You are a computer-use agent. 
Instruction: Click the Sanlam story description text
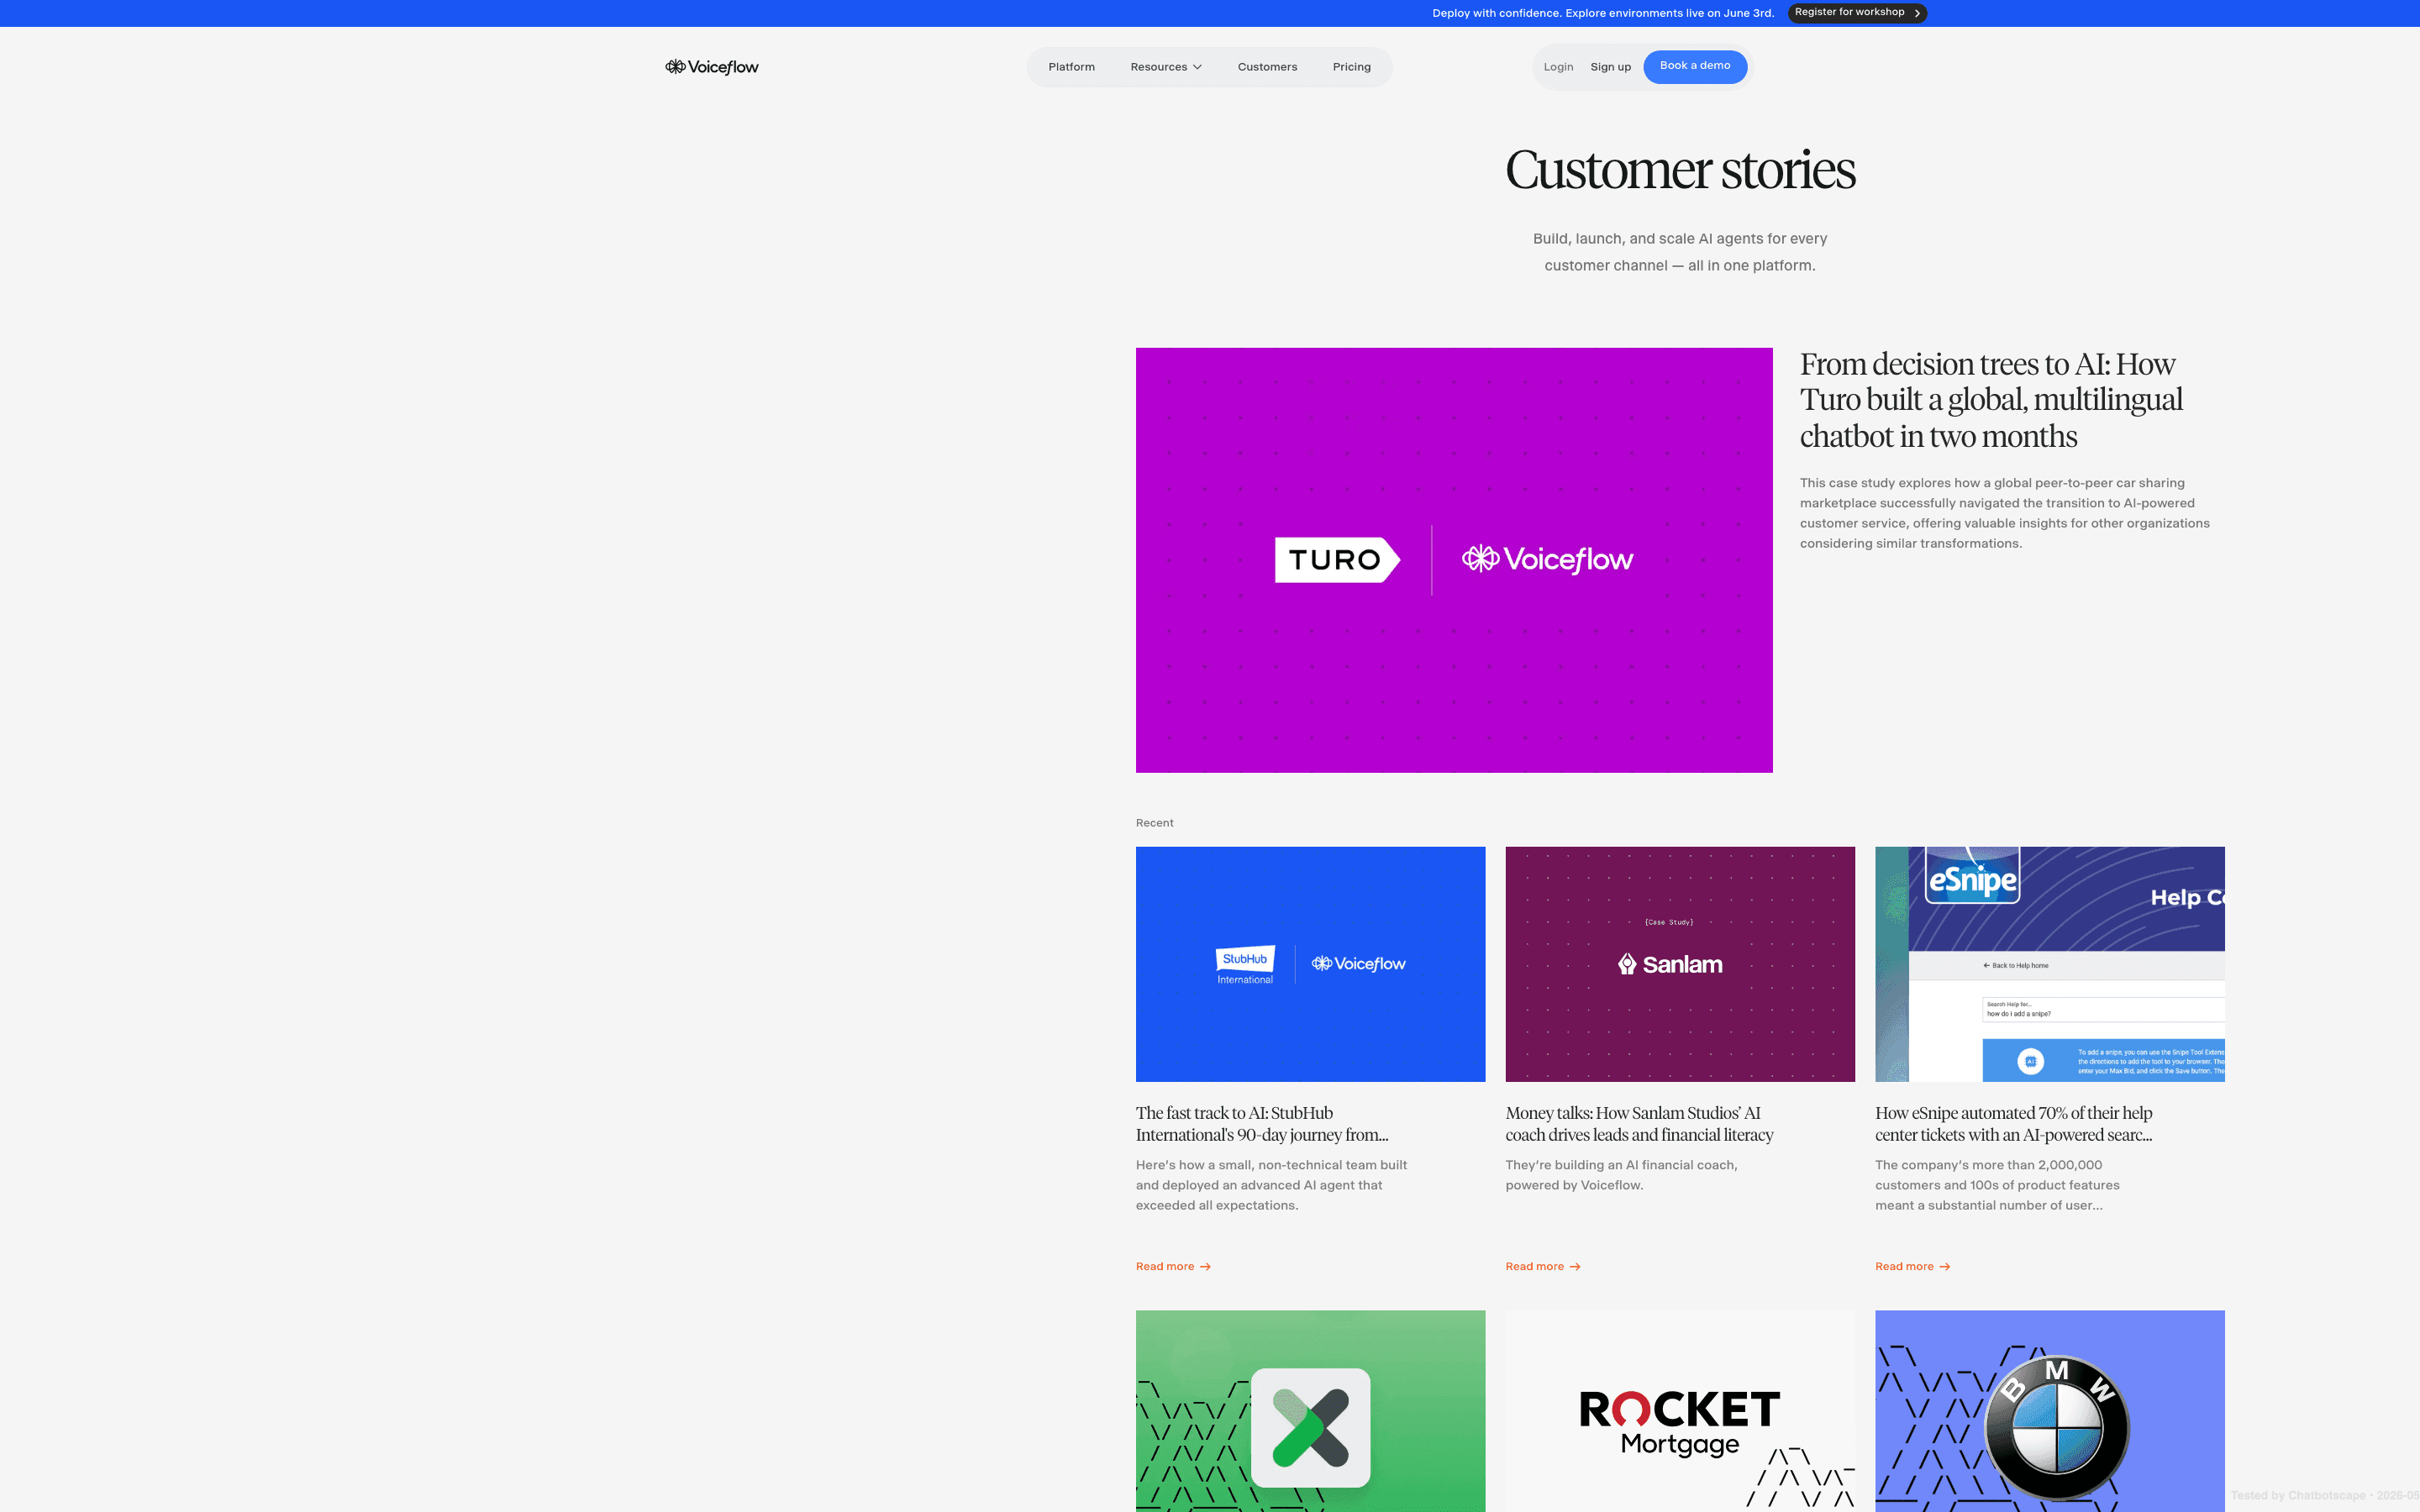tap(1621, 1175)
